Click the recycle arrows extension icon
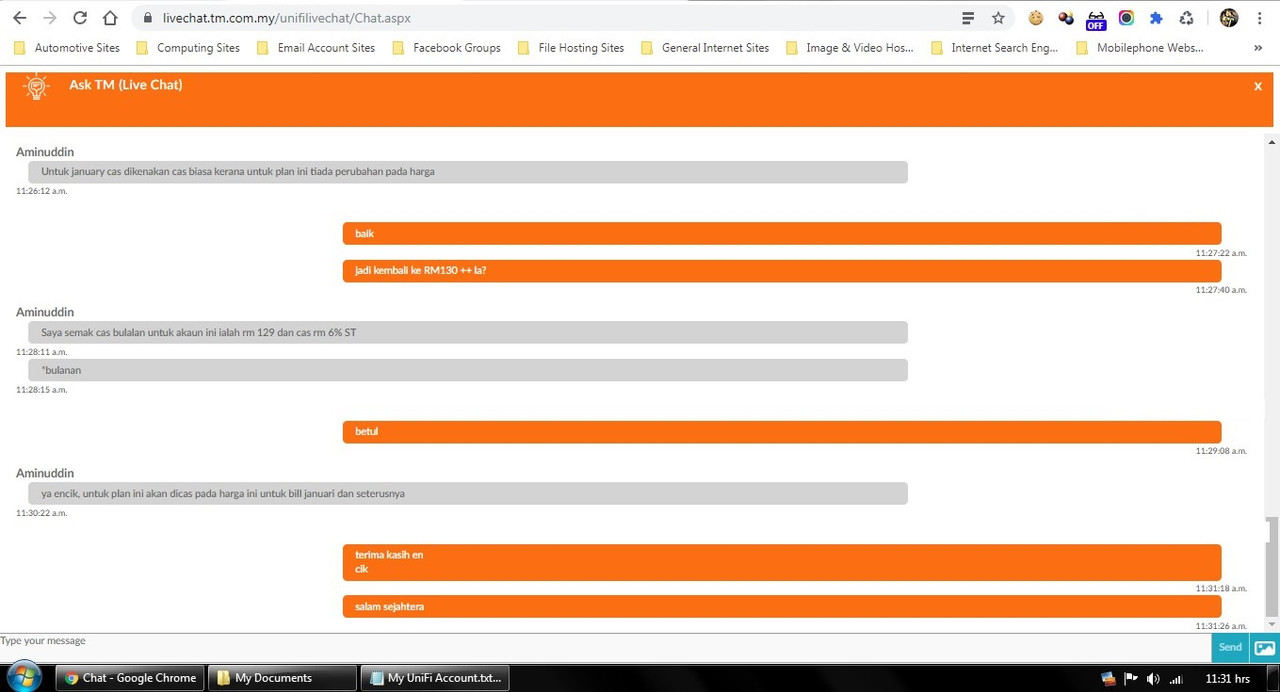 pyautogui.click(x=1186, y=18)
